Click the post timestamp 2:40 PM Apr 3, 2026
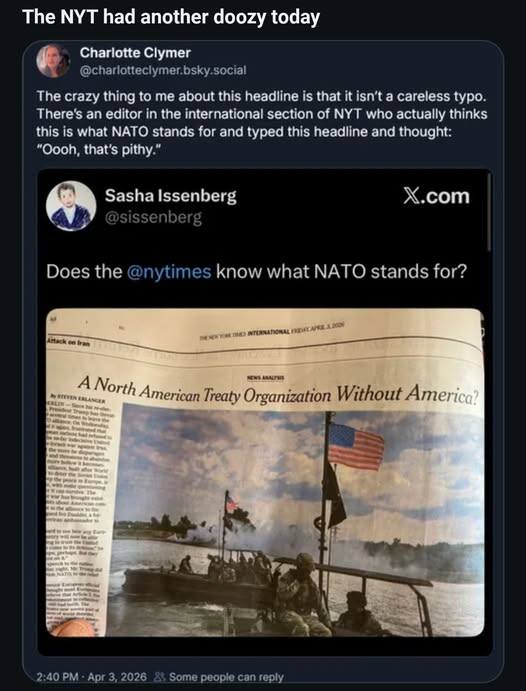This screenshot has height=691, width=526. (92, 677)
